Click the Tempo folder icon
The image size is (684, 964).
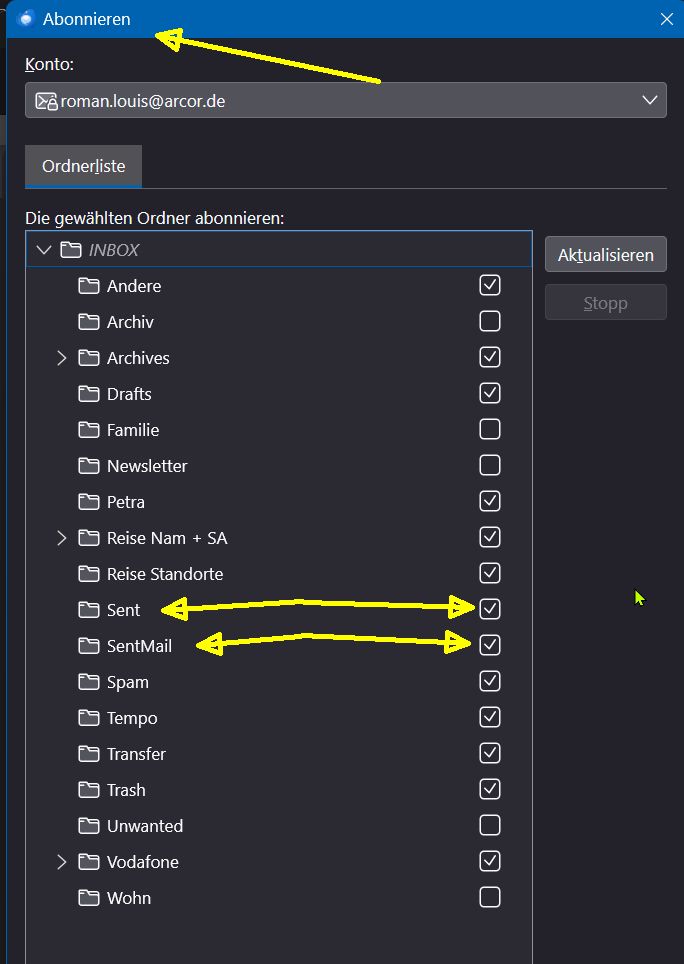pyautogui.click(x=89, y=717)
